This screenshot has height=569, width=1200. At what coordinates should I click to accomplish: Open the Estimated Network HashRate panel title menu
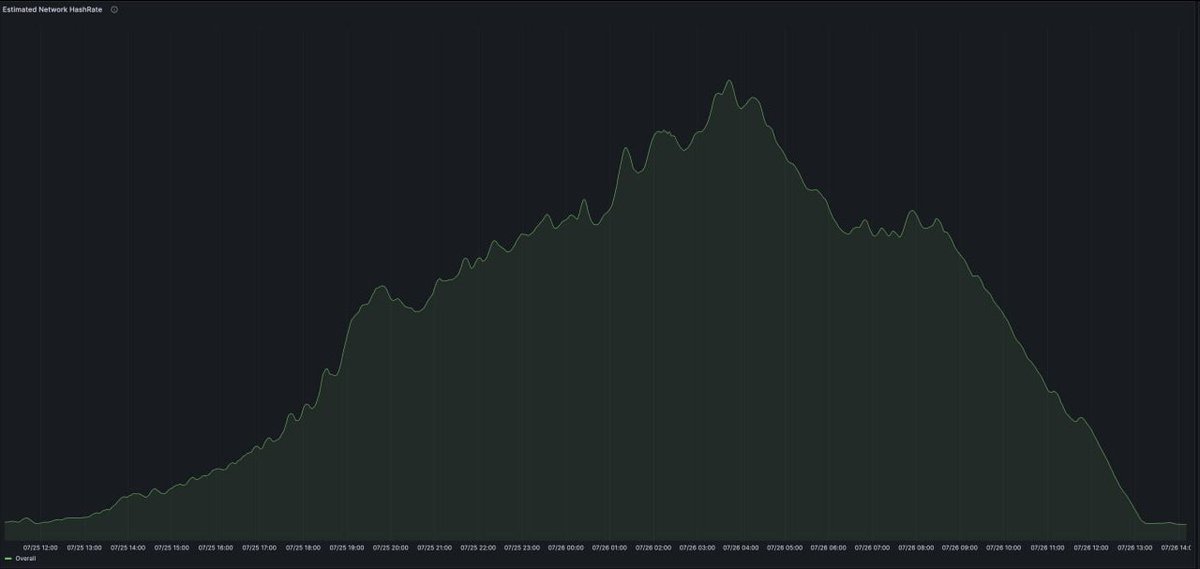click(x=53, y=9)
